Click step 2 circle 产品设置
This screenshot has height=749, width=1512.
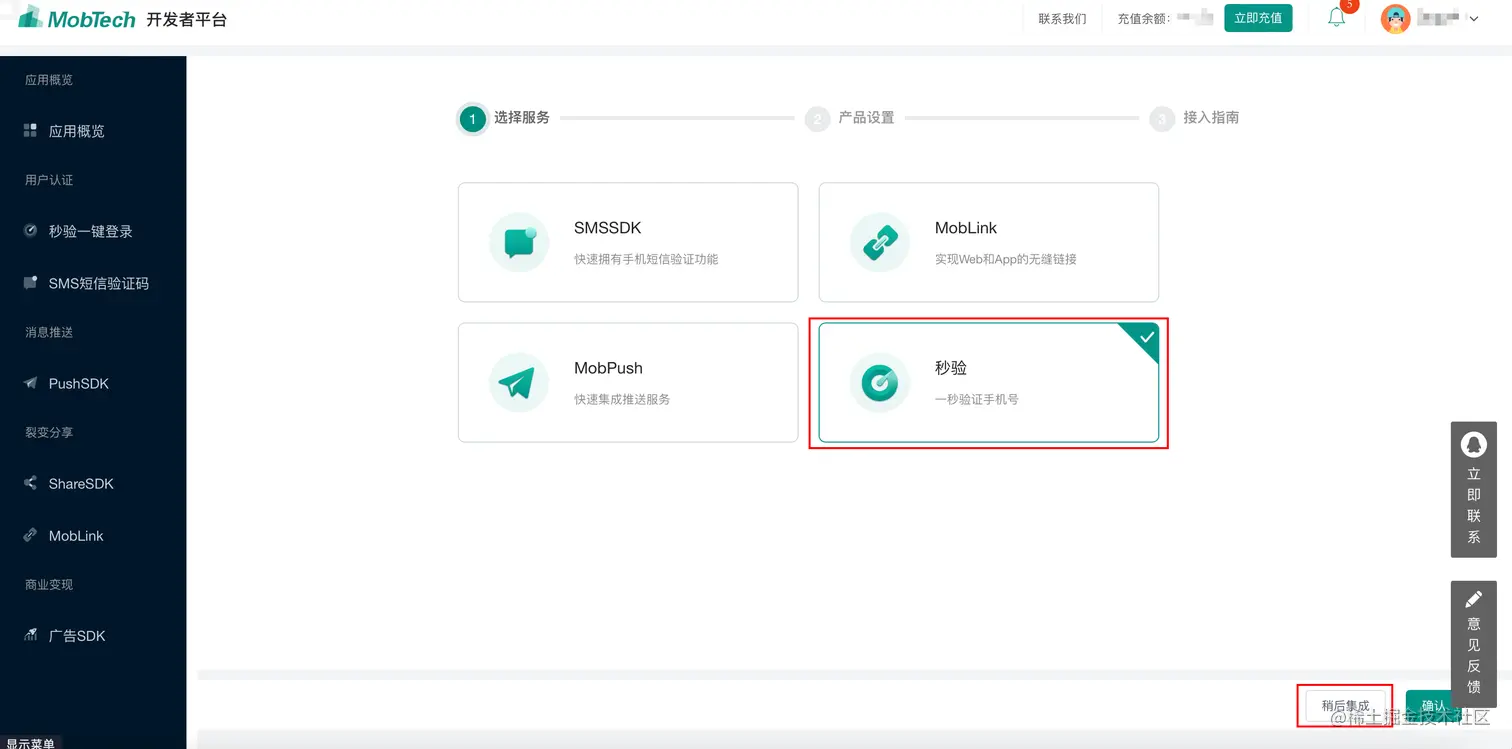click(817, 119)
